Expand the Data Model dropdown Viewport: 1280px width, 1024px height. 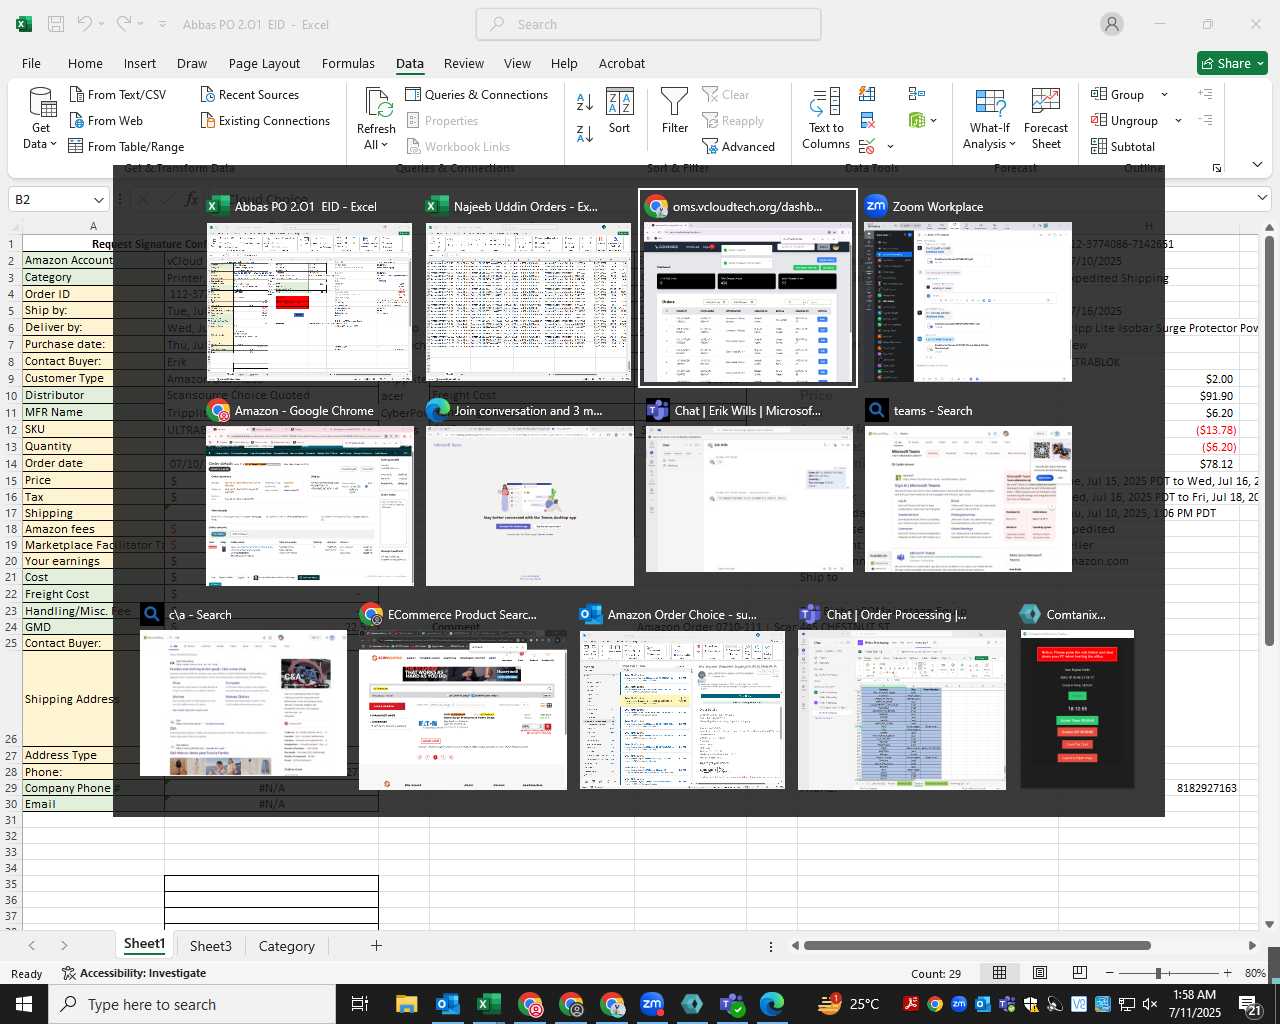933,120
